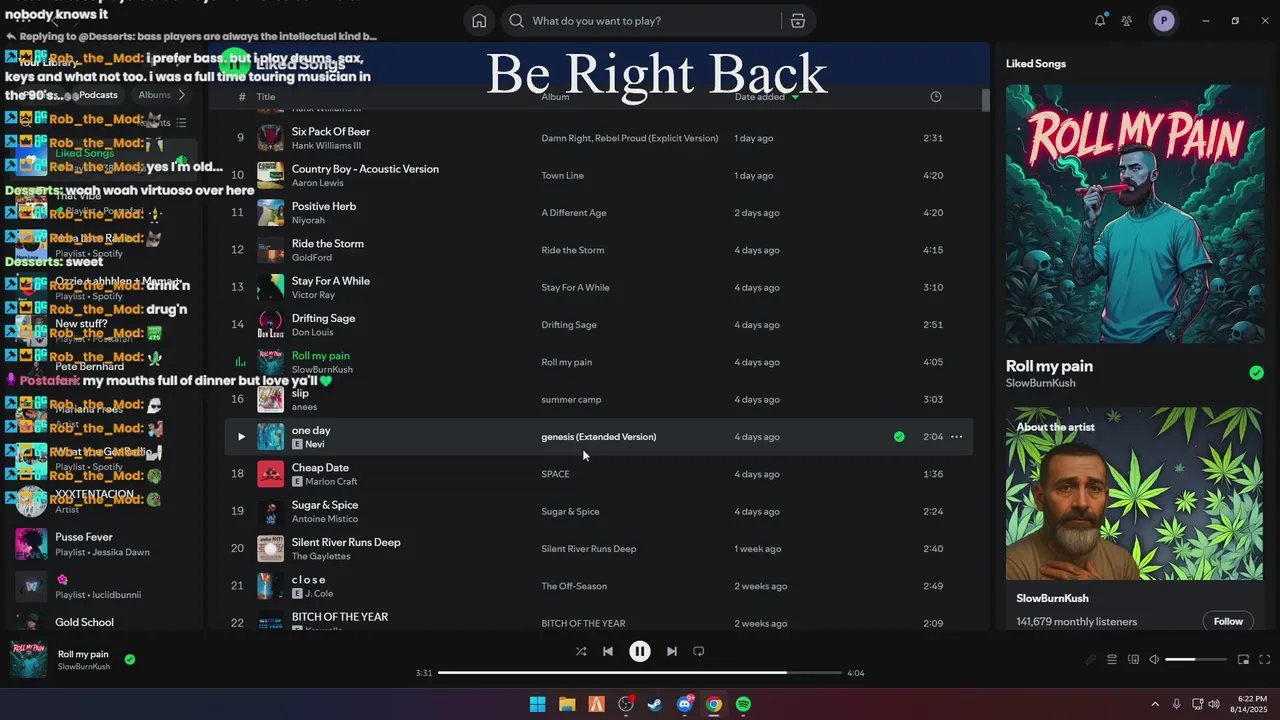Play the song 'one day' by Nevi
Screen dimensions: 1280x720
[x=241, y=437]
